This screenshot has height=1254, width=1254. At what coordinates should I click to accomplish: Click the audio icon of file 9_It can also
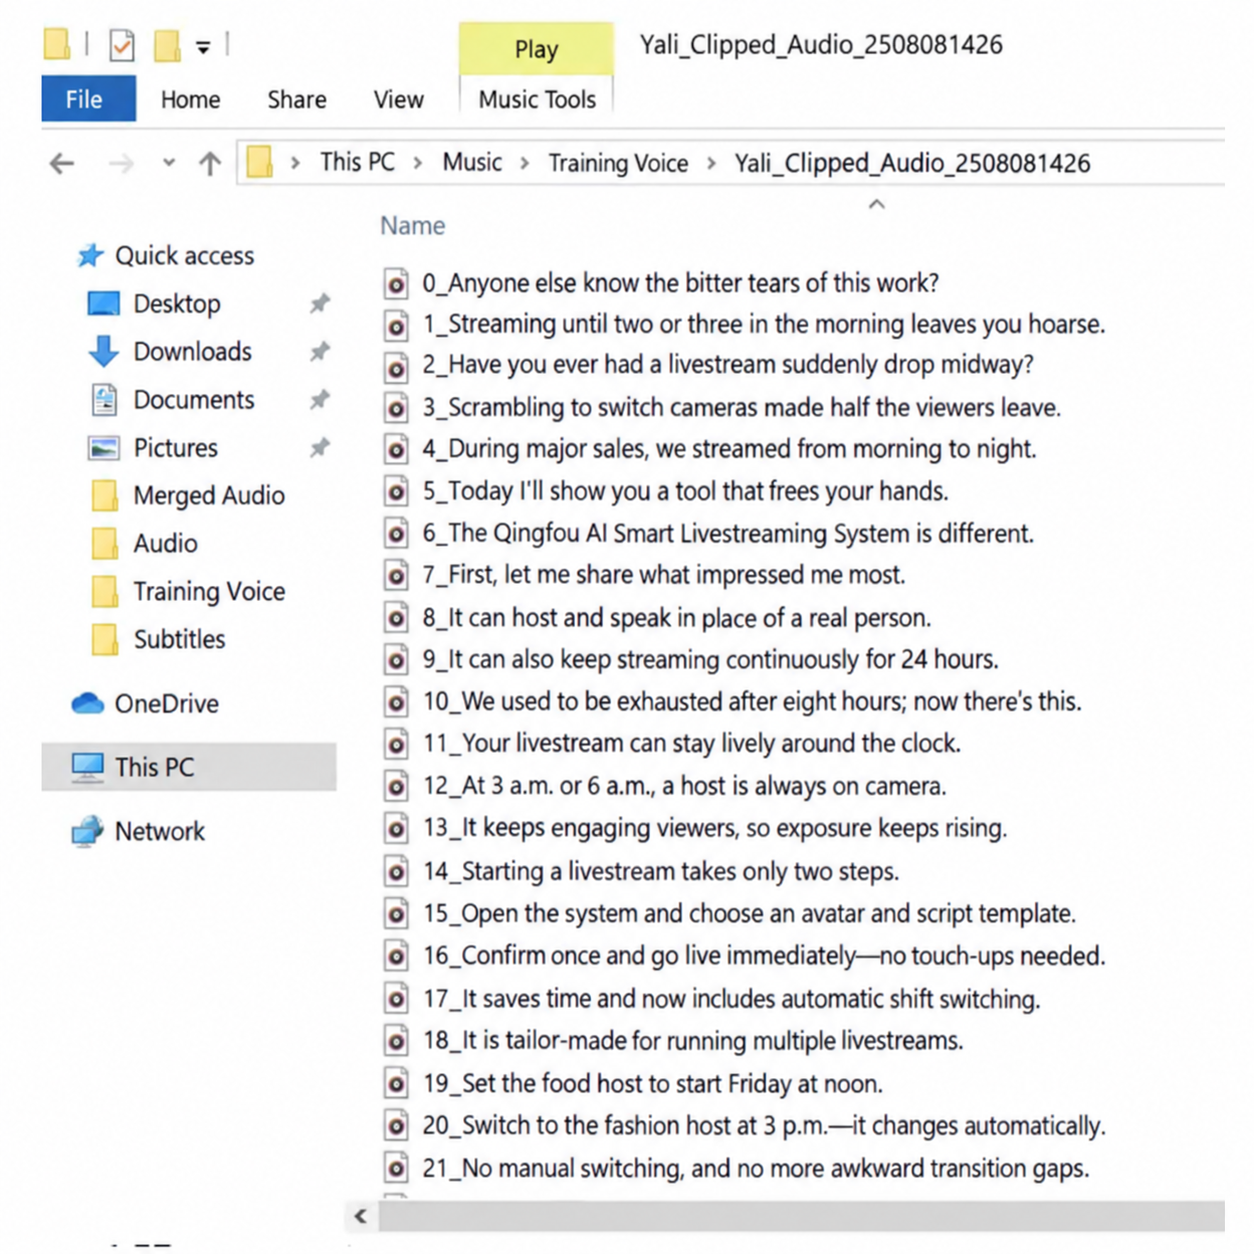[x=396, y=660]
